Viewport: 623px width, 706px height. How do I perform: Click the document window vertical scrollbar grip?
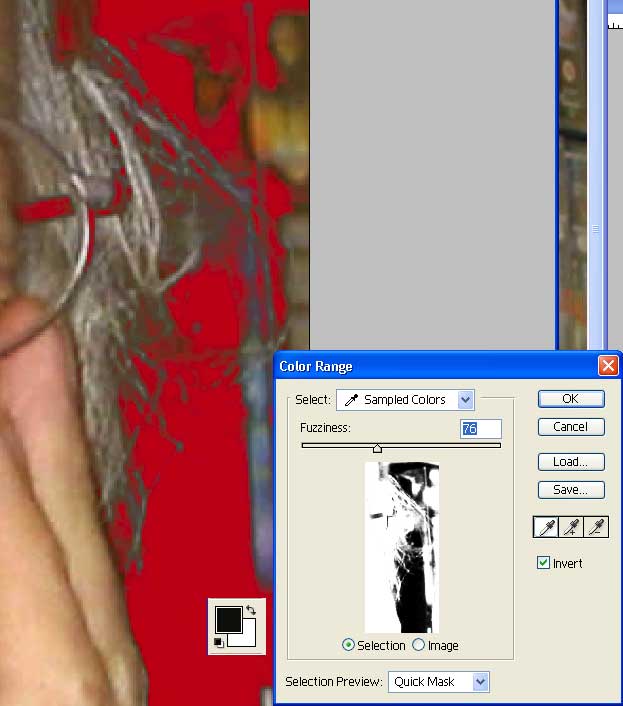click(x=595, y=229)
